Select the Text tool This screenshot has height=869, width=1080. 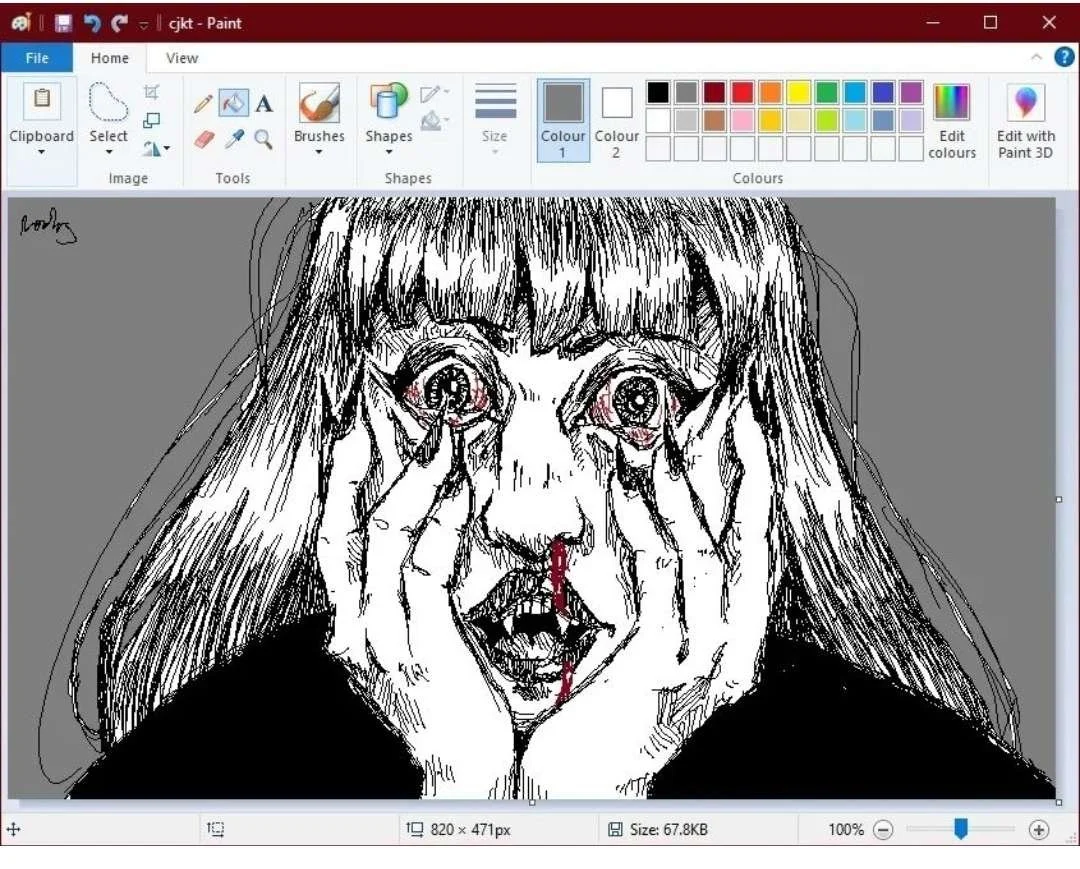264,104
